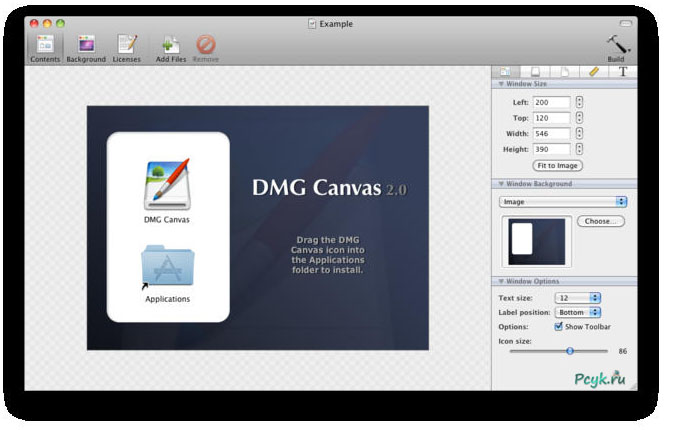677x430 pixels.
Task: Open the Image background type dropdown
Action: [564, 202]
